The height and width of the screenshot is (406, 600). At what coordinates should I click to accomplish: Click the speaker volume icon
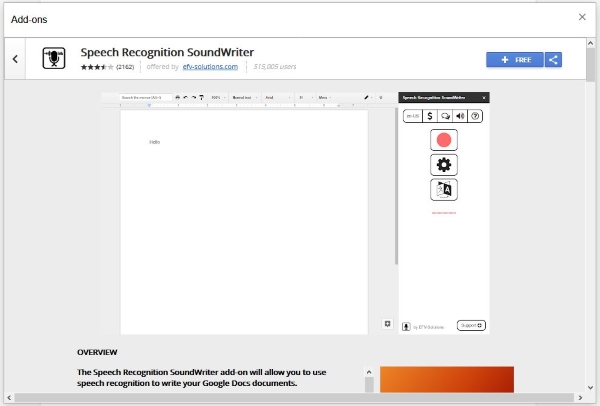click(460, 116)
